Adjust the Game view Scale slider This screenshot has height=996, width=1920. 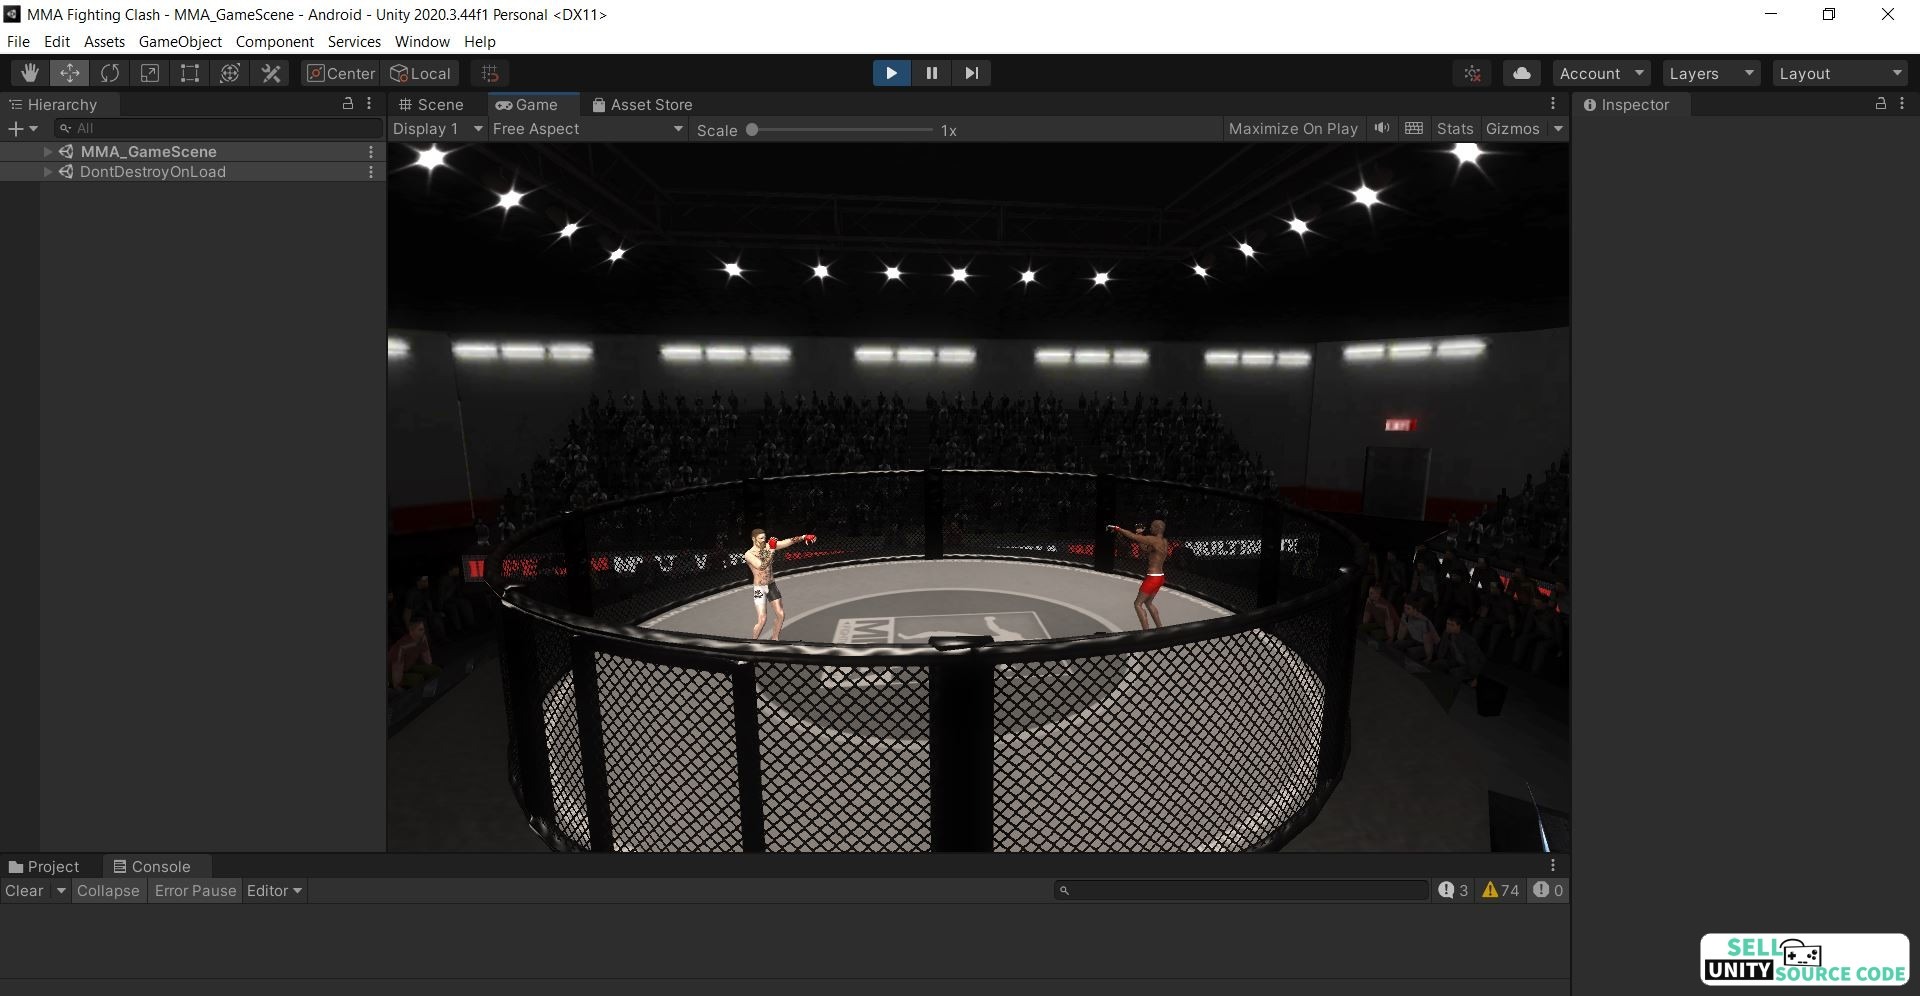click(x=752, y=130)
